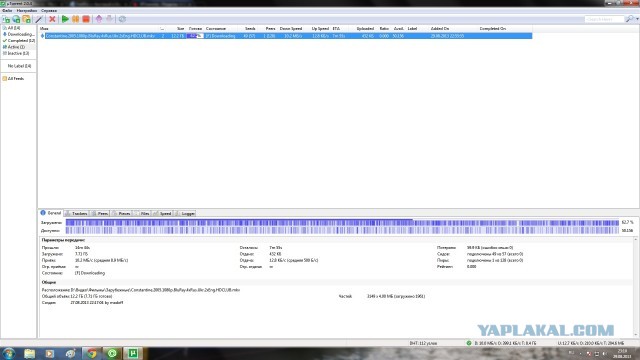Screen dimensions: 640x360
Task: Switch to the Peers tab
Action: [100, 213]
